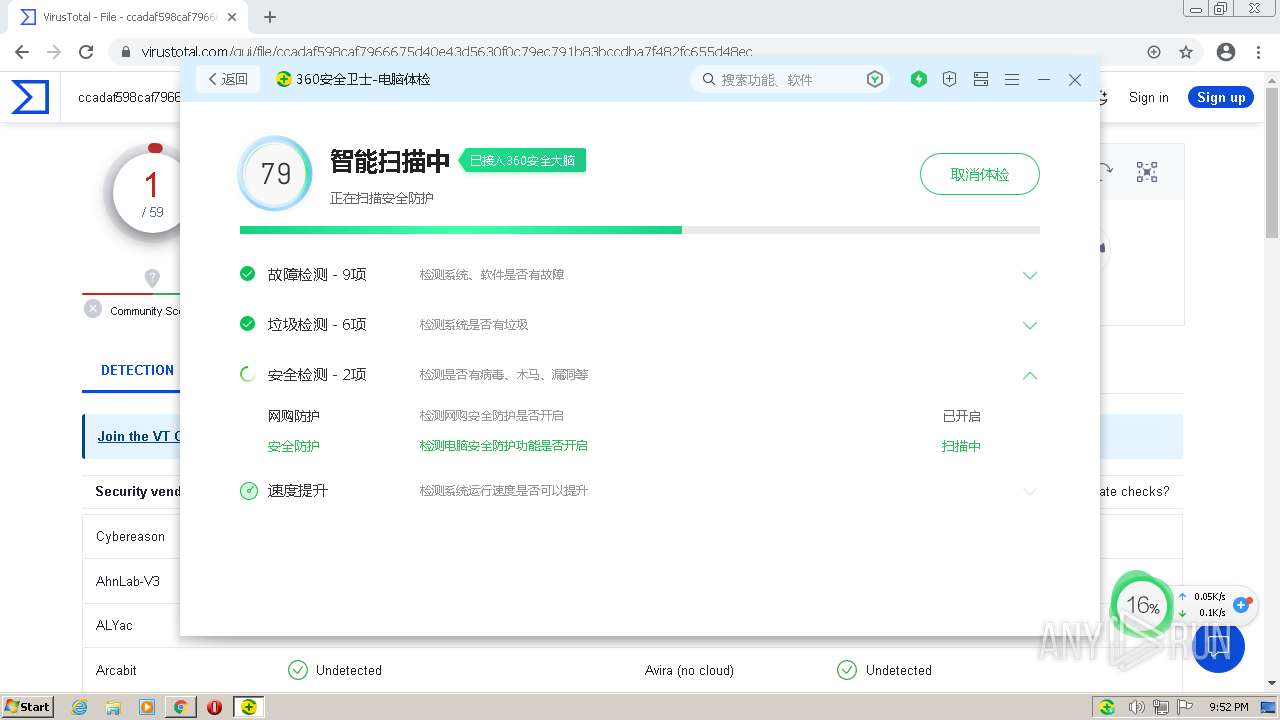Minimize the 360 security window
Image resolution: width=1280 pixels, height=720 pixels.
coord(1044,79)
